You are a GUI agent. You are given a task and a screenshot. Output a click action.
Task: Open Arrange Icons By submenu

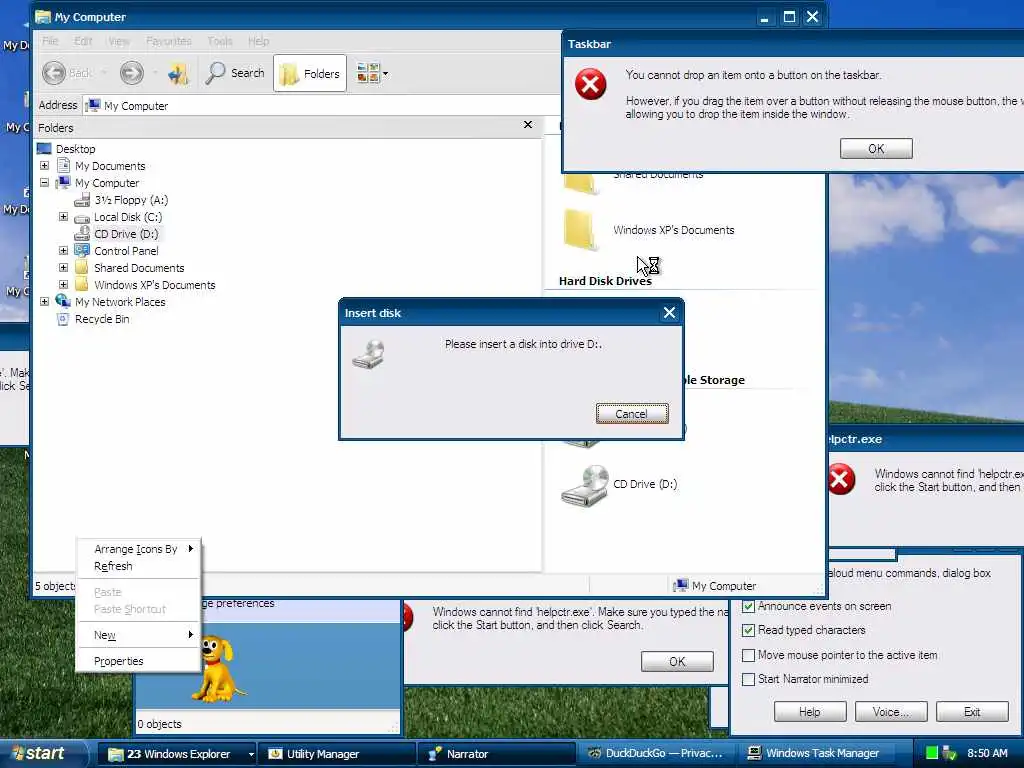point(138,549)
